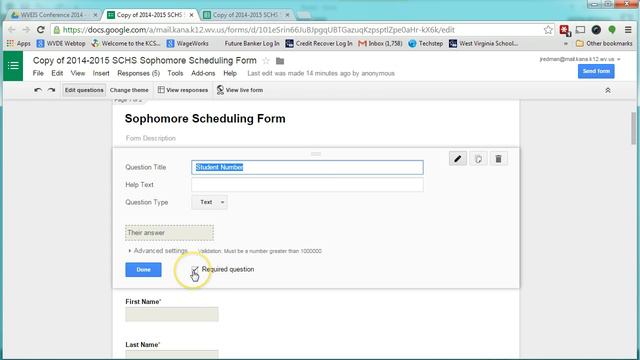Collapse the toolbar with double chevron

click(x=608, y=90)
